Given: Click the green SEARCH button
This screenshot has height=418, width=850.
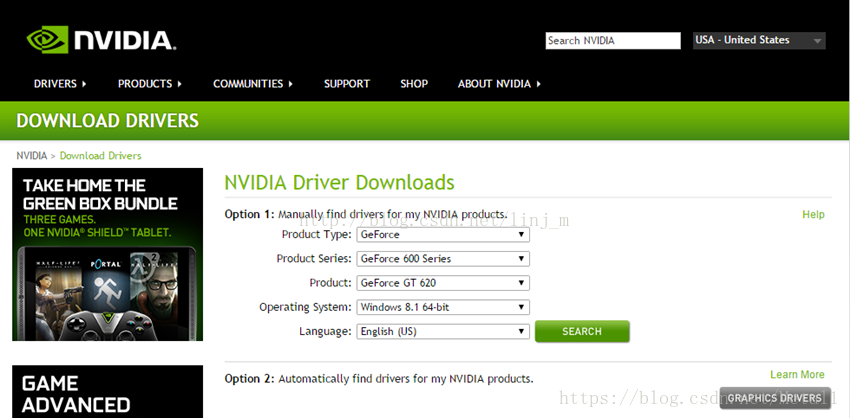Looking at the screenshot, I should click(x=582, y=331).
